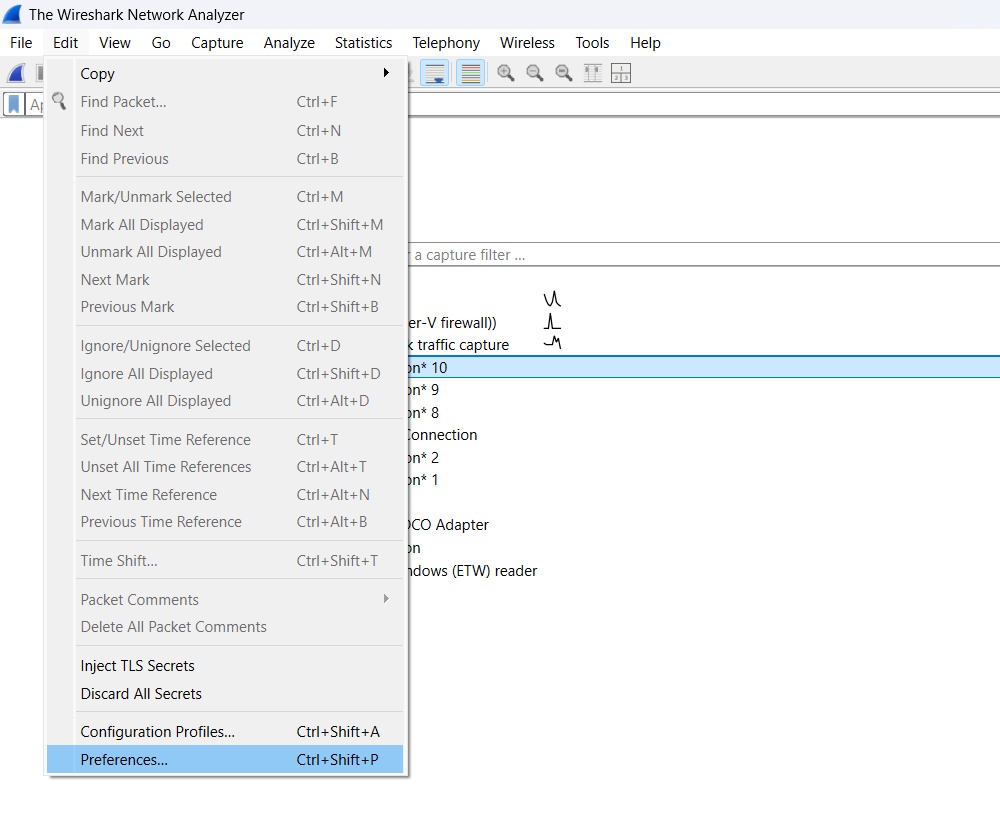Open the Telephony menu
The width and height of the screenshot is (1000, 813).
click(446, 43)
